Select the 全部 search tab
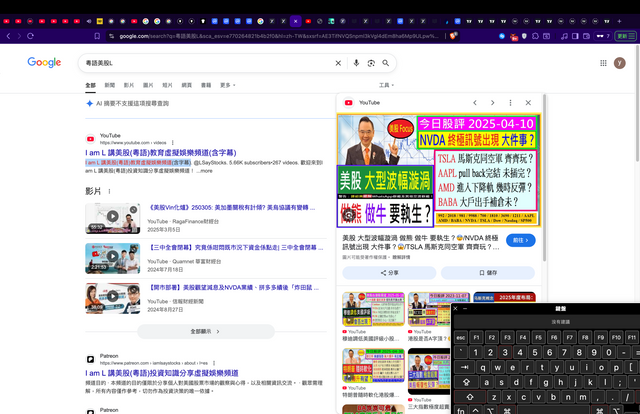The width and height of the screenshot is (640, 414). [x=90, y=85]
